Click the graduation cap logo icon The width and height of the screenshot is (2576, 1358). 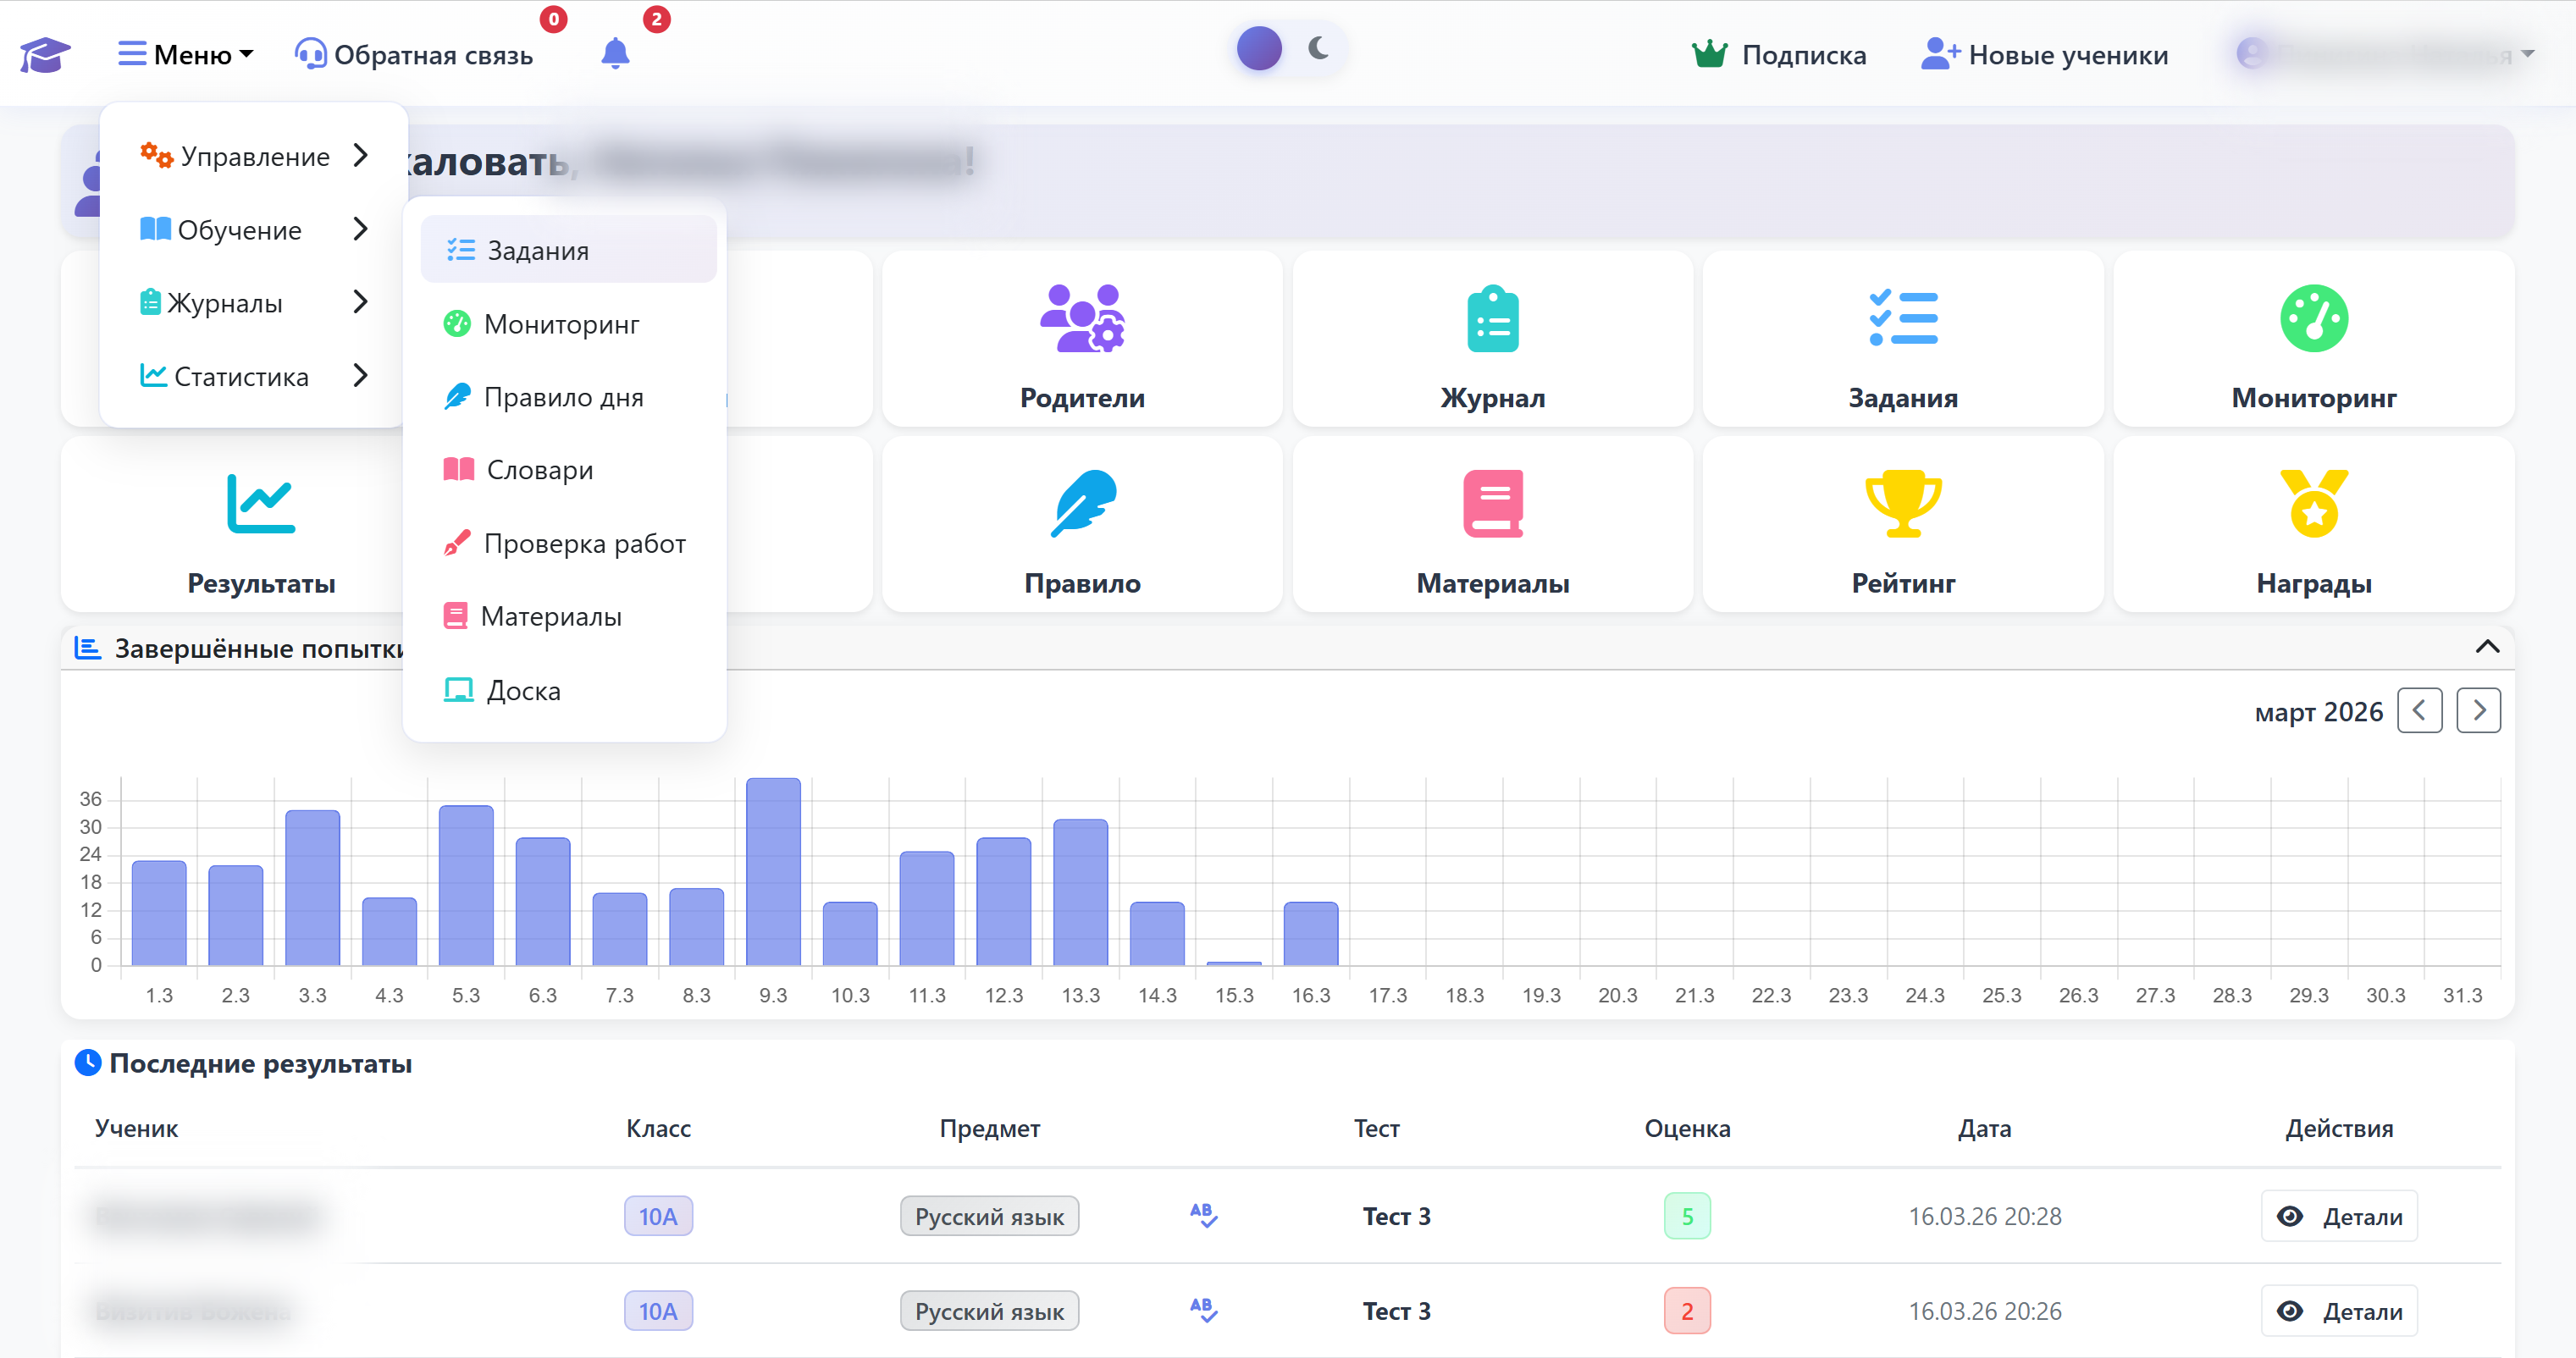(45, 54)
